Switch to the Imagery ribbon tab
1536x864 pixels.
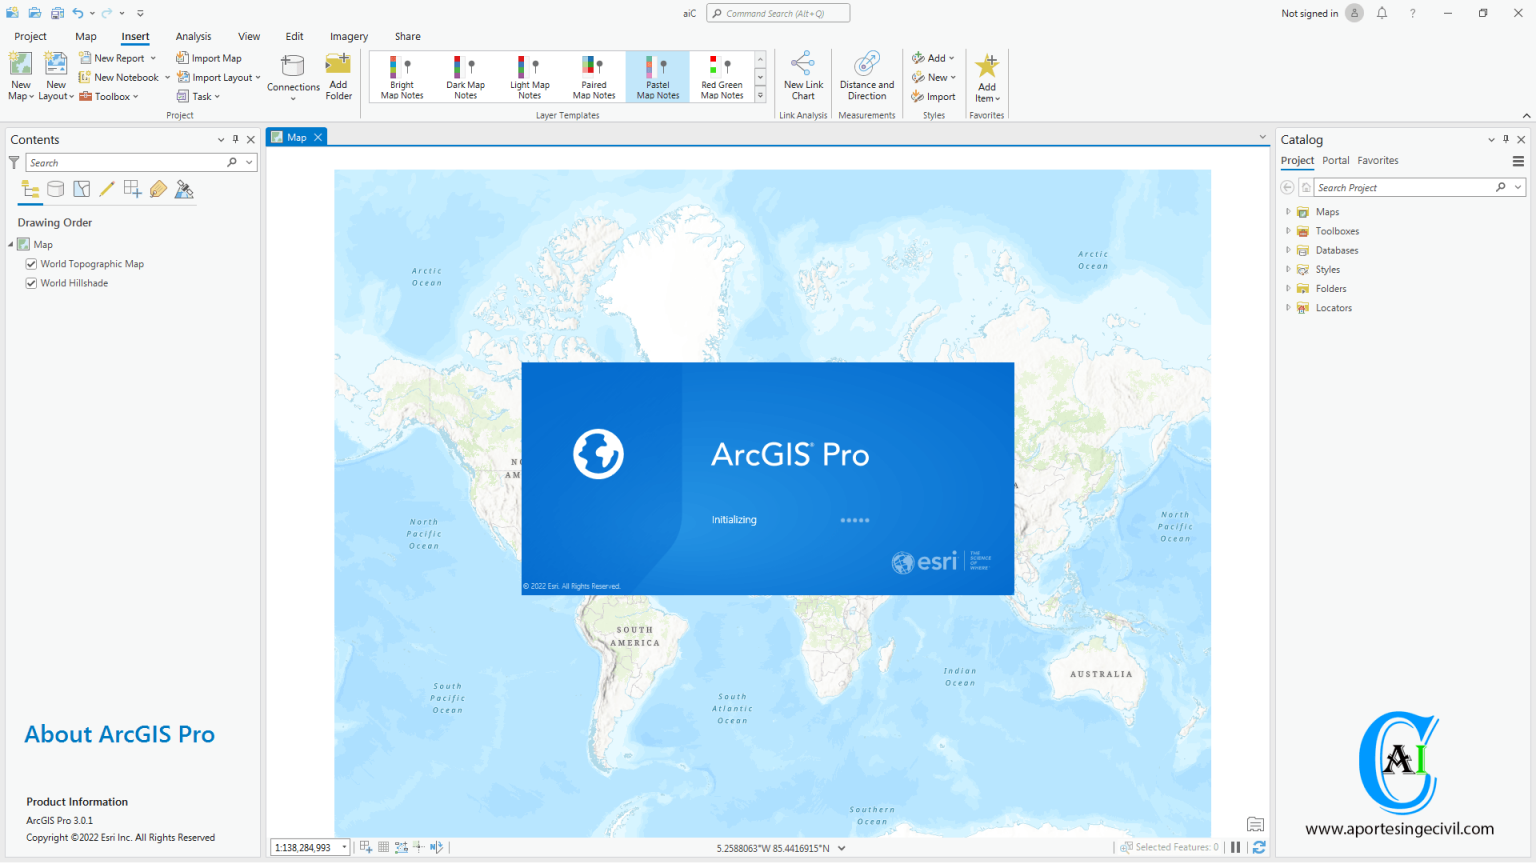click(x=349, y=36)
